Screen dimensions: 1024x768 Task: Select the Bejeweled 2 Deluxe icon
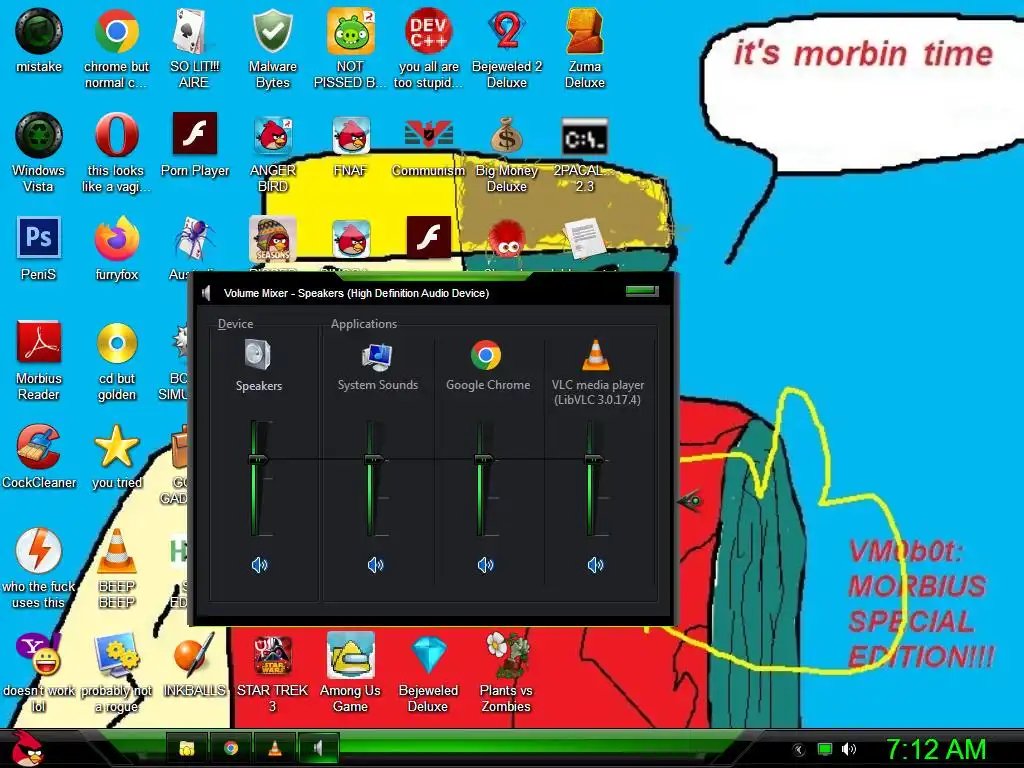(x=507, y=49)
